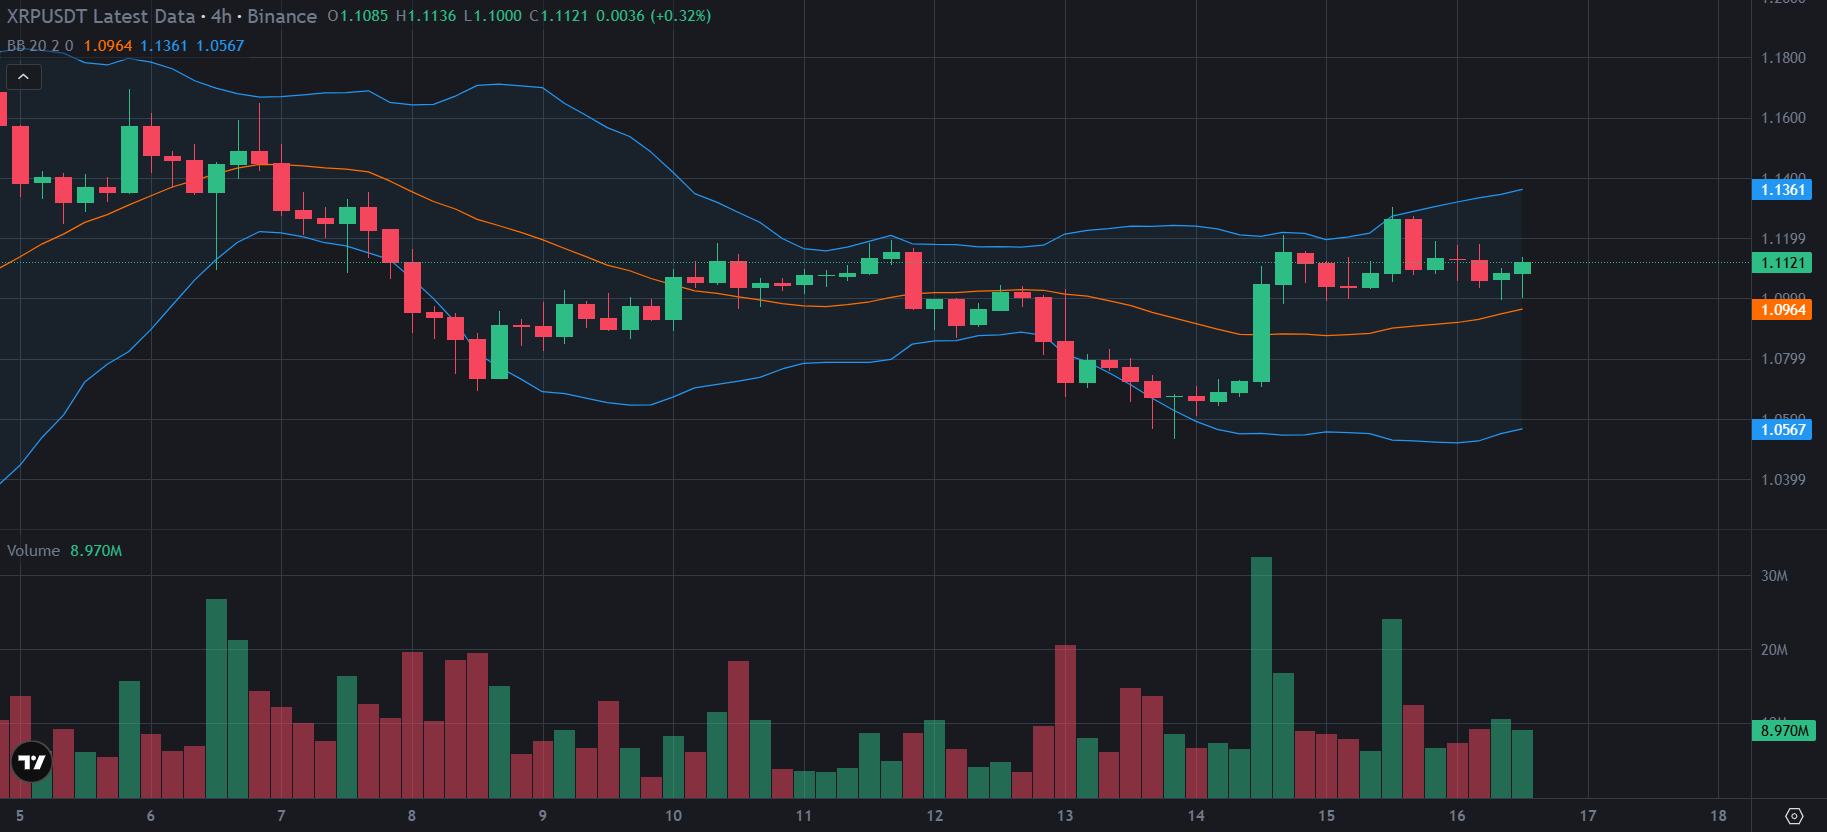Click the 1.0399 price-axis tick

(x=1783, y=480)
